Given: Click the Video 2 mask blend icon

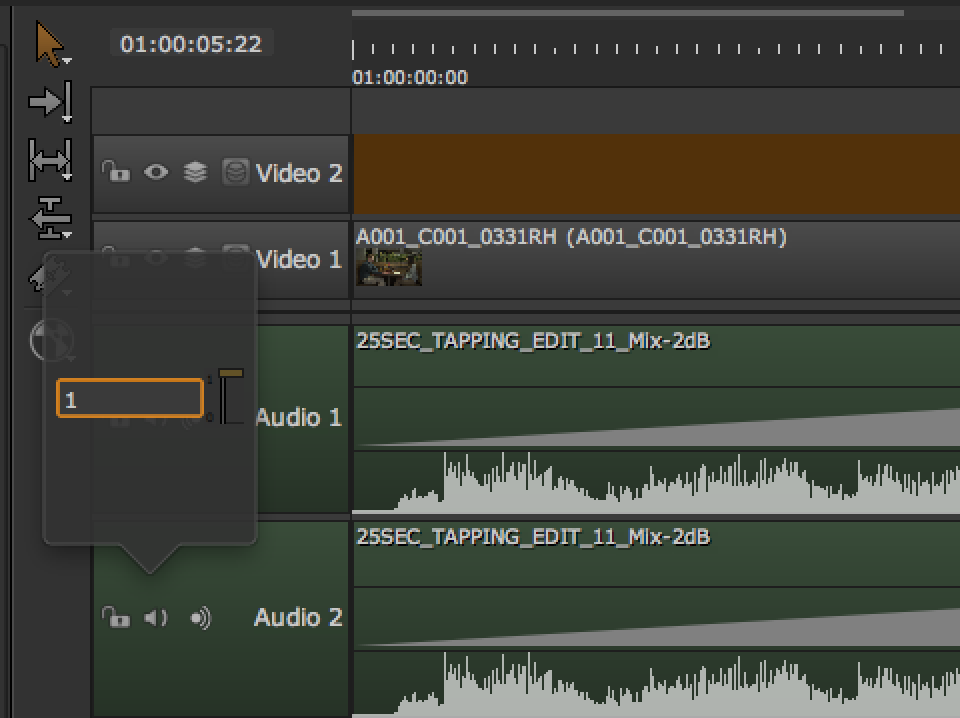Looking at the screenshot, I should click(234, 172).
